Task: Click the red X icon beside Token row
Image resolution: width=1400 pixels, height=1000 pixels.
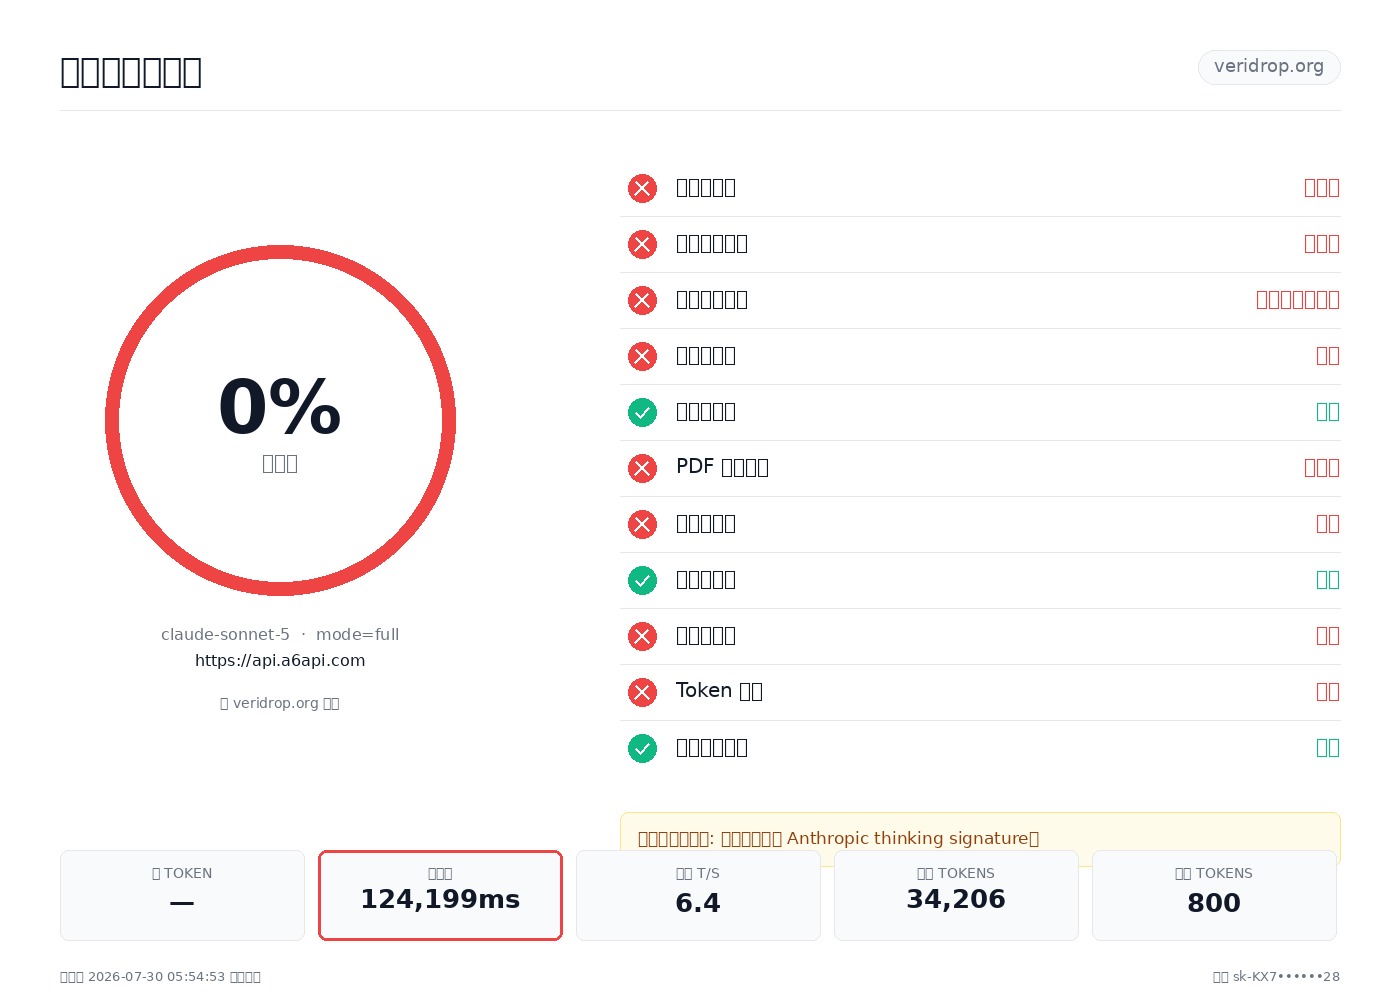Action: click(x=642, y=692)
